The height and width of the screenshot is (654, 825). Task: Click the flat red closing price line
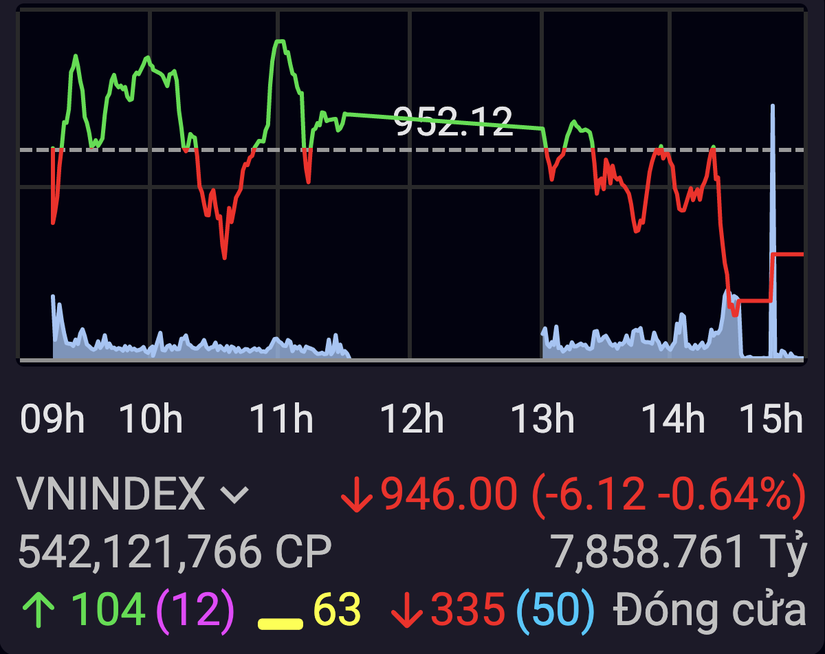point(788,255)
